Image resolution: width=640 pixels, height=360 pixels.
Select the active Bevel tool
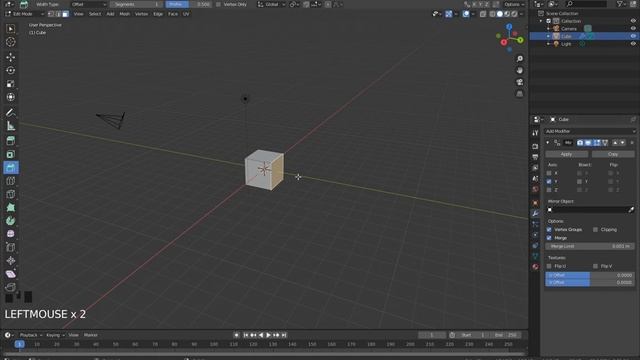tap(11, 167)
